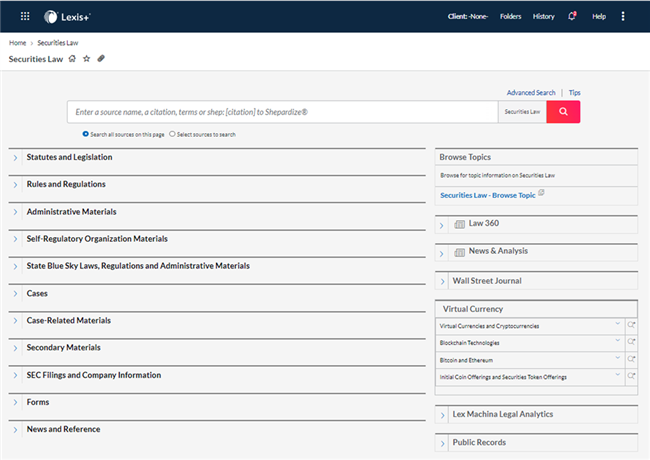Open Advanced Search link
This screenshot has height=460, width=650.
pyautogui.click(x=531, y=92)
